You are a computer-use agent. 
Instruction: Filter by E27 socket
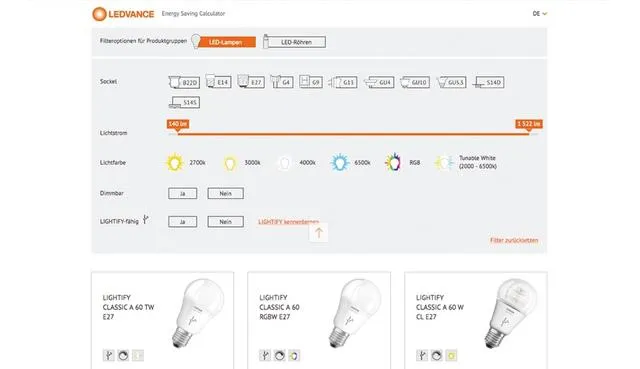click(251, 82)
